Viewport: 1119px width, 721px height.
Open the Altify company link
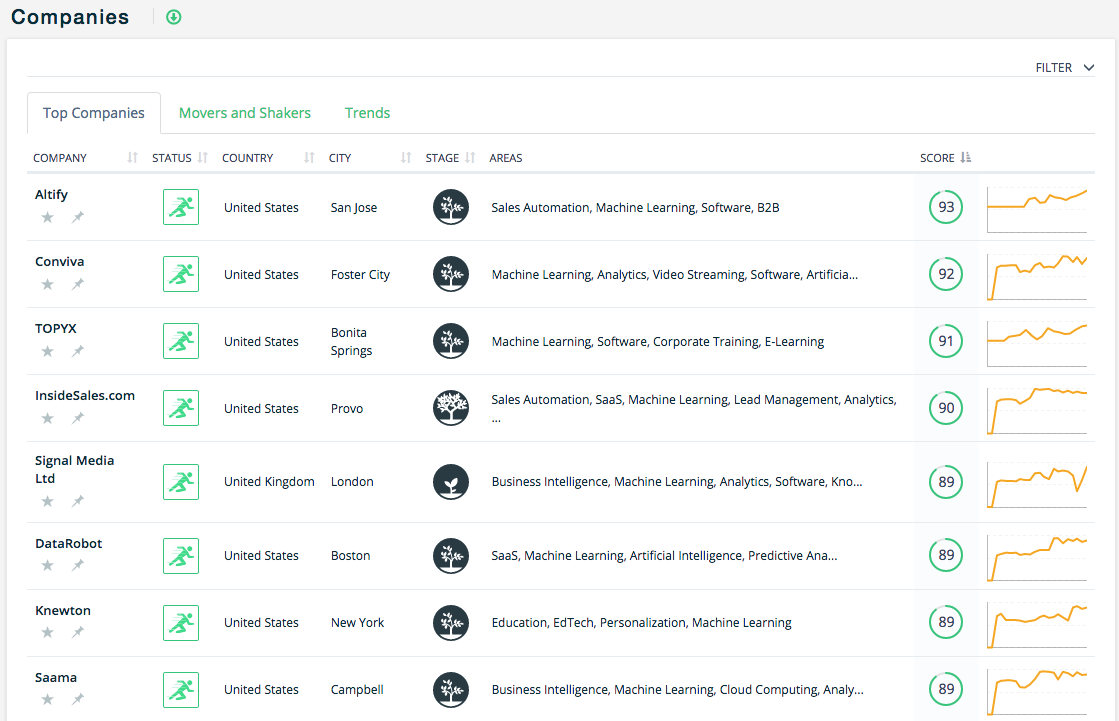51,194
